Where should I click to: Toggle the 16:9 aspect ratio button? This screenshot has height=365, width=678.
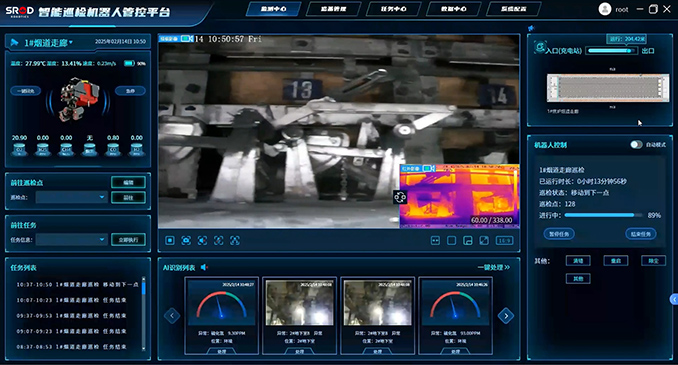(x=504, y=240)
